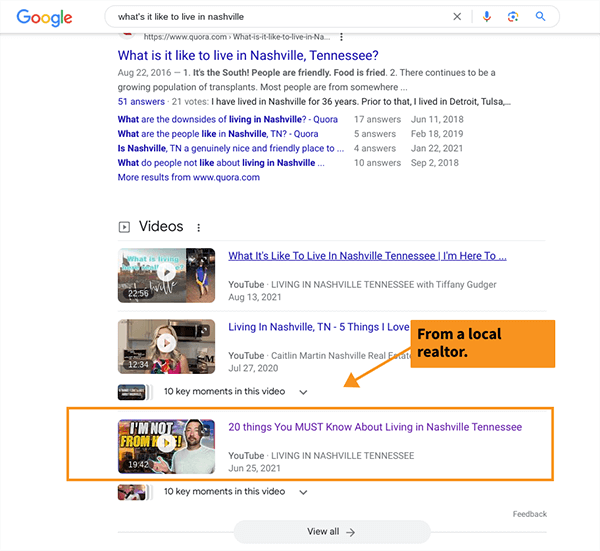Click the Quora URL breadcrumb text

(x=236, y=37)
